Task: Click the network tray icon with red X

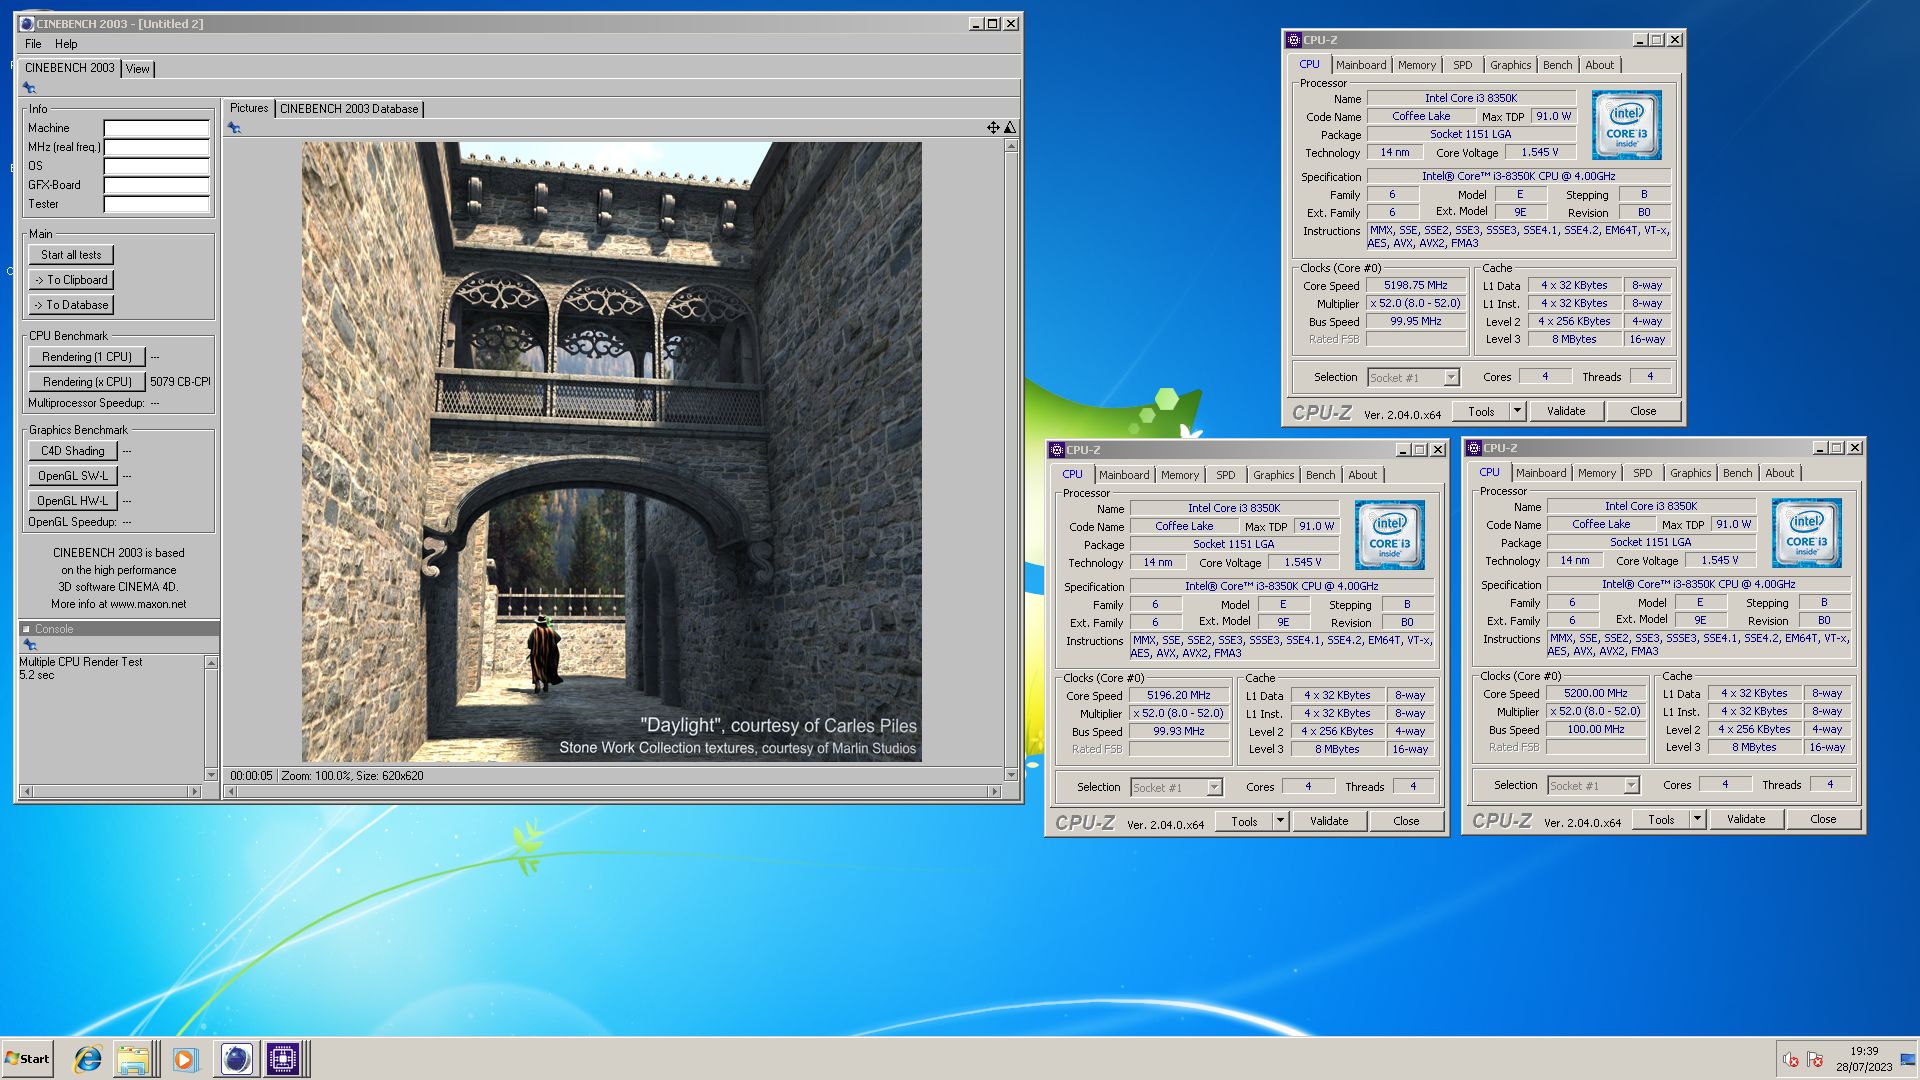Action: (x=1815, y=1060)
